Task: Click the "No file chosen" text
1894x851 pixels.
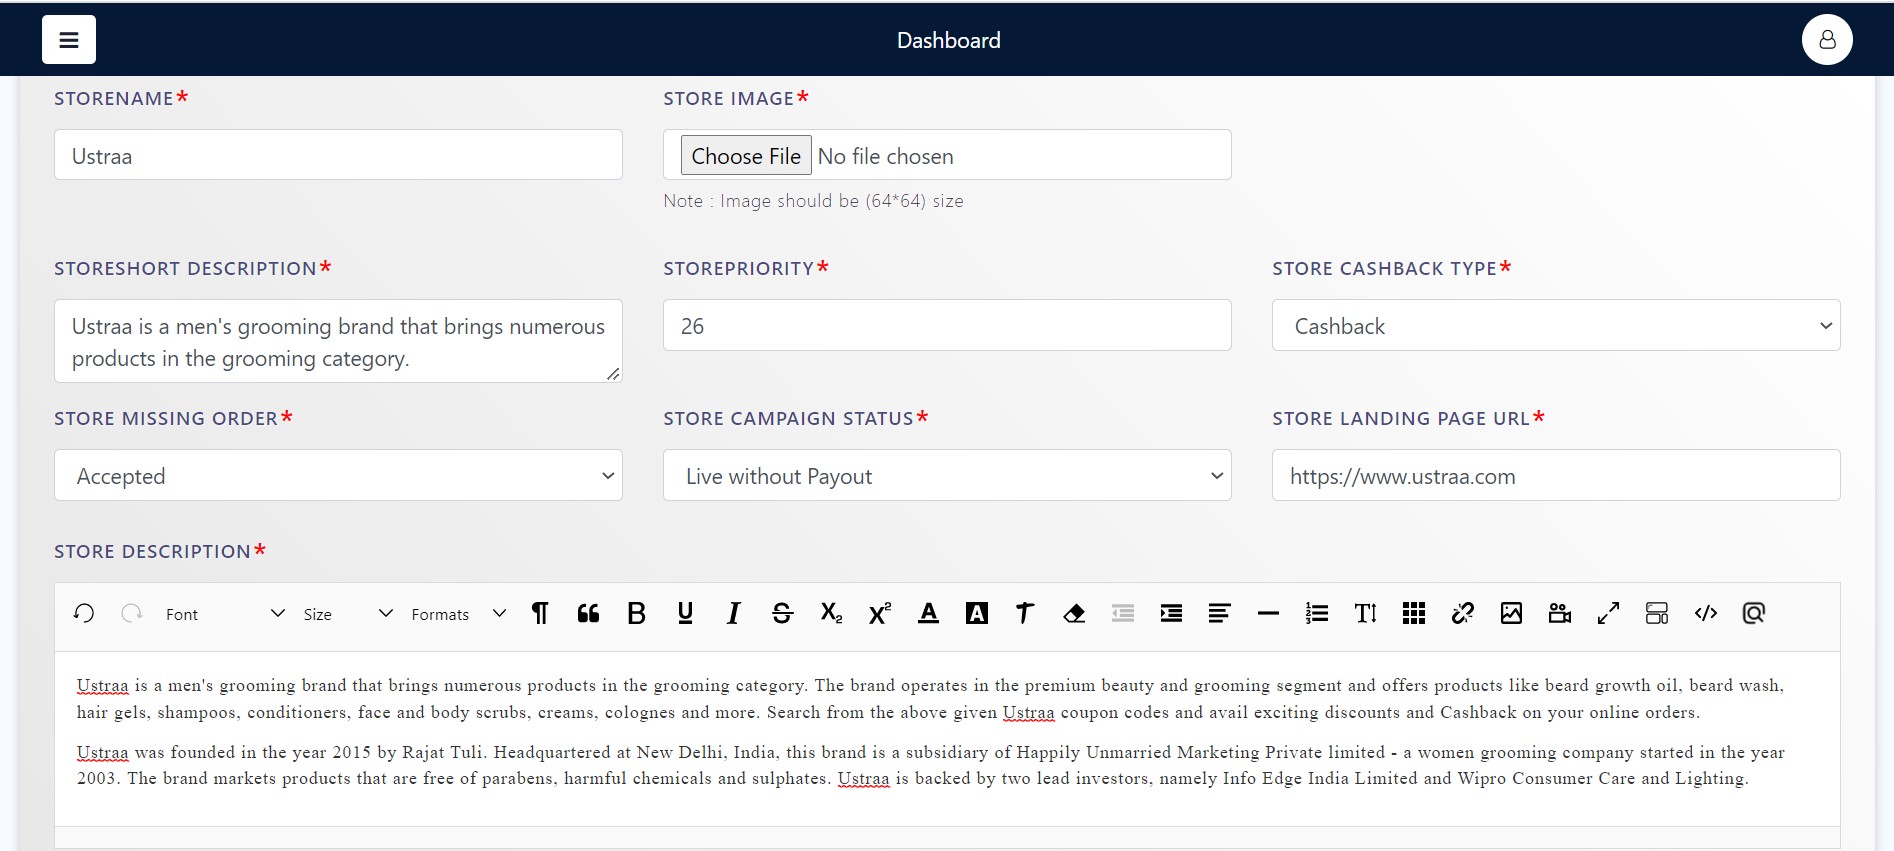Action: (x=885, y=156)
